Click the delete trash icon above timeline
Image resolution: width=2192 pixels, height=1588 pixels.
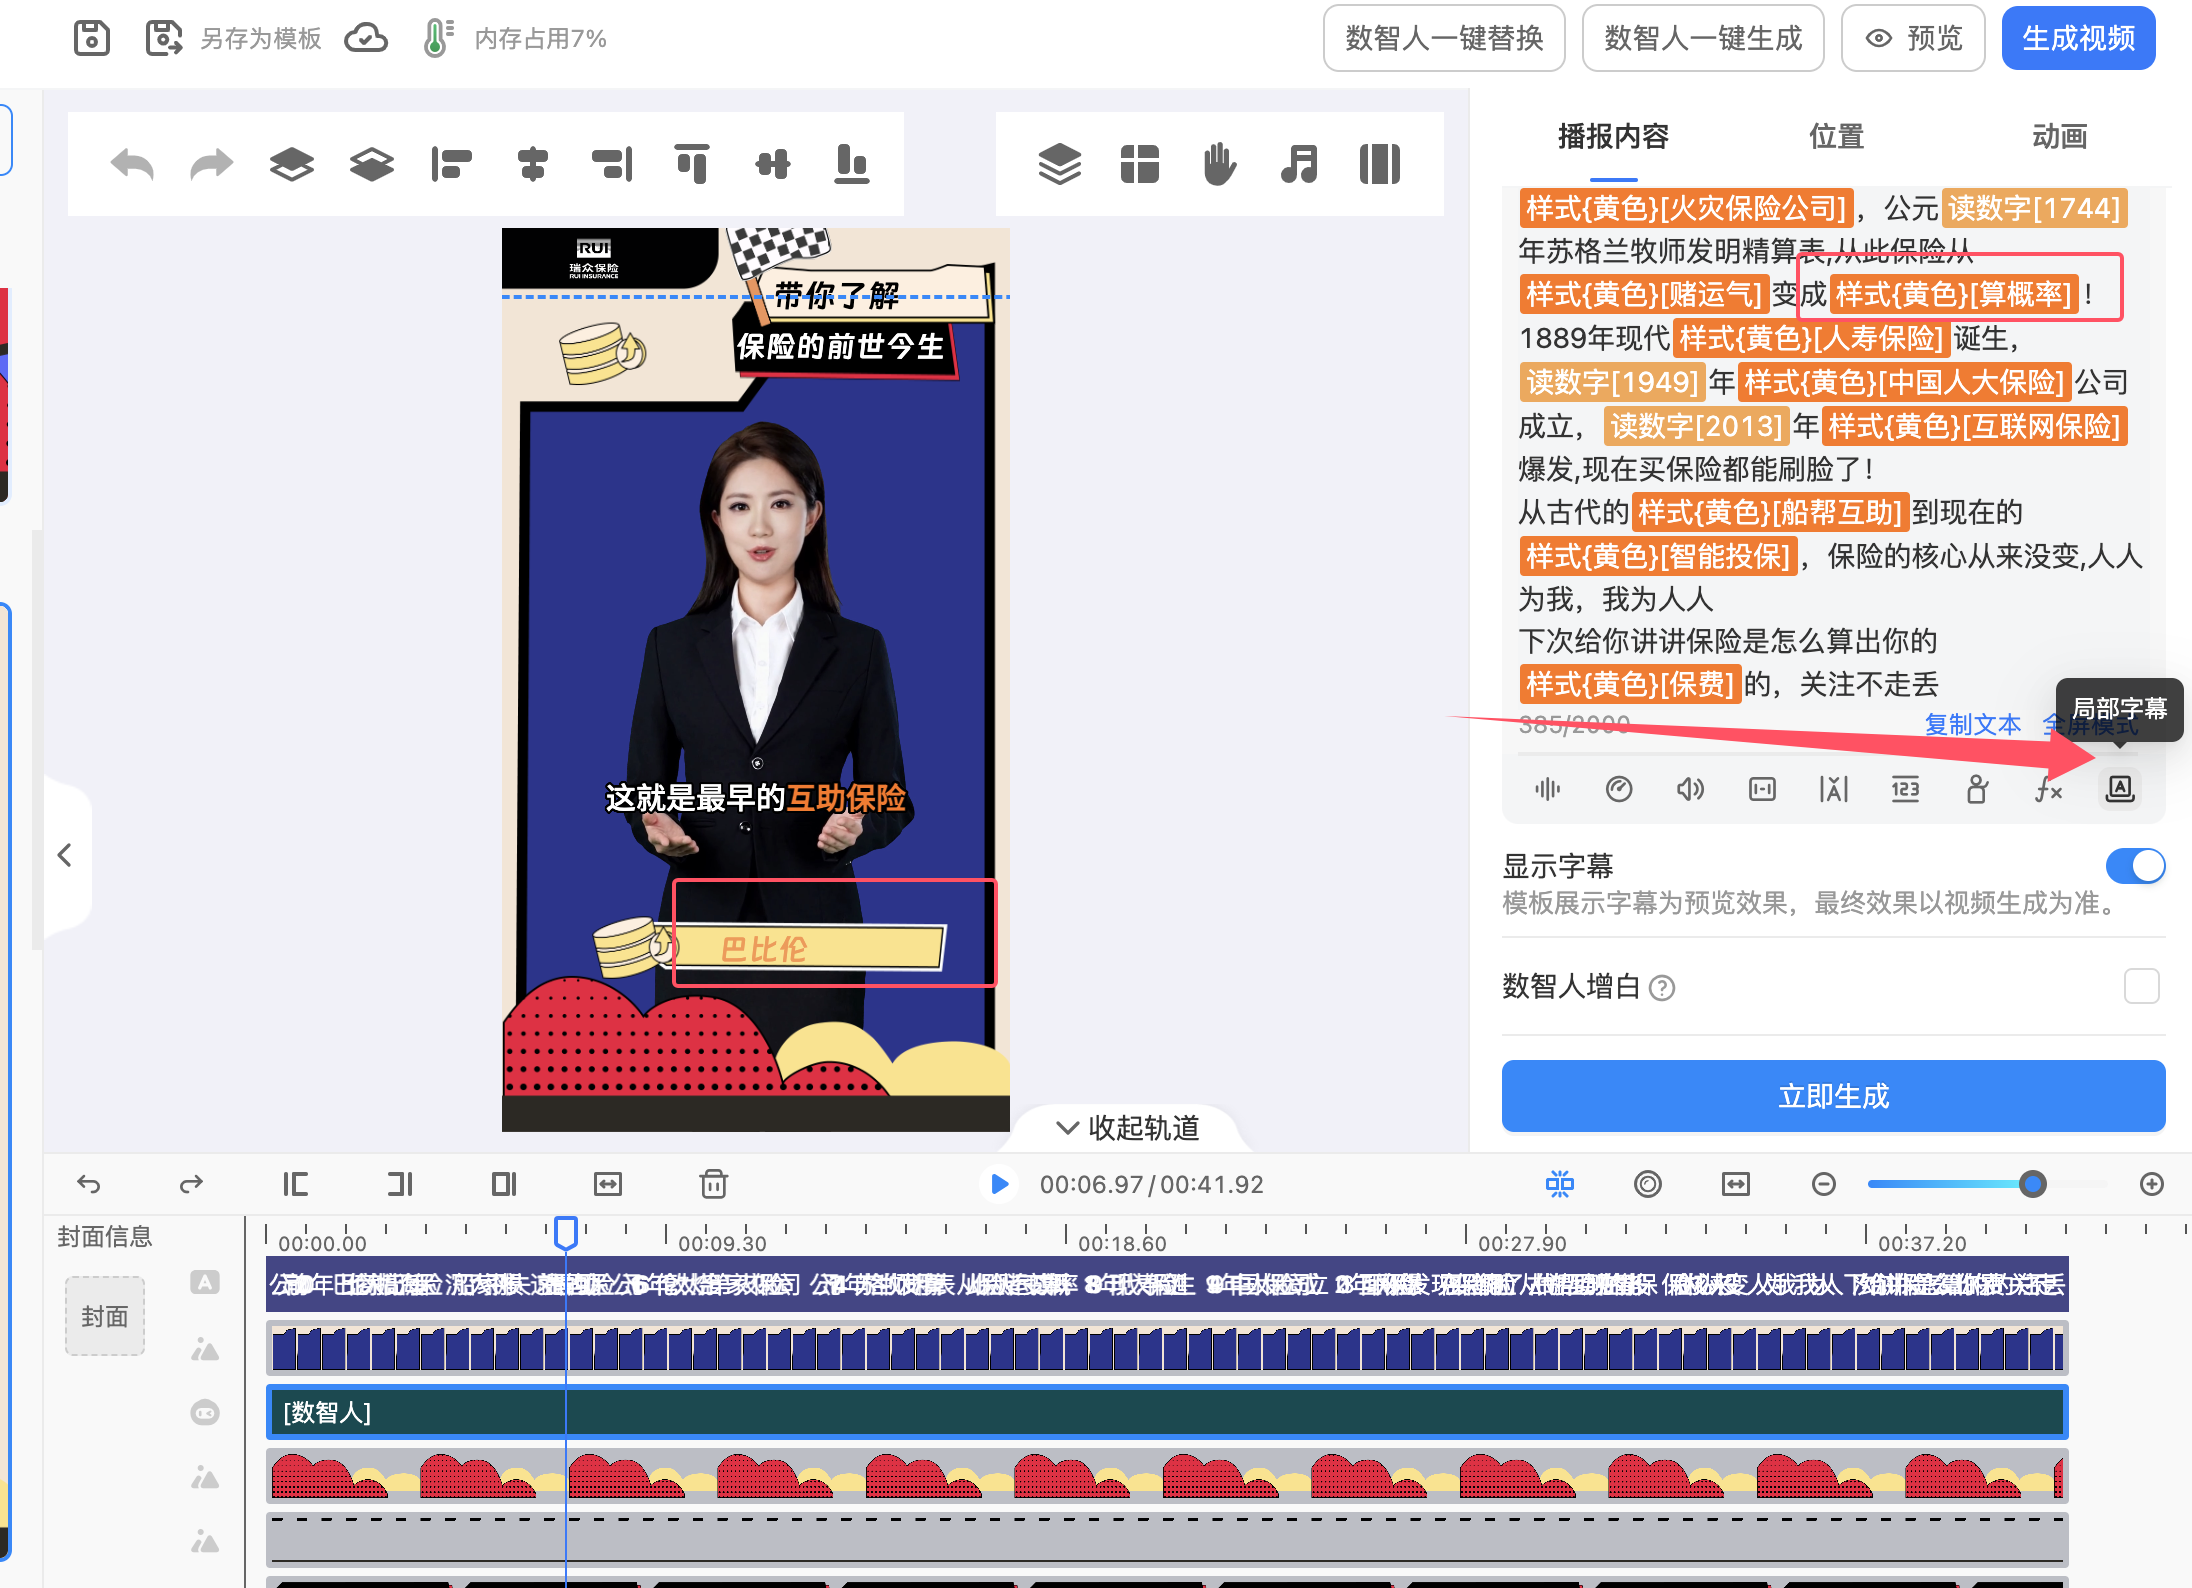pos(713,1184)
